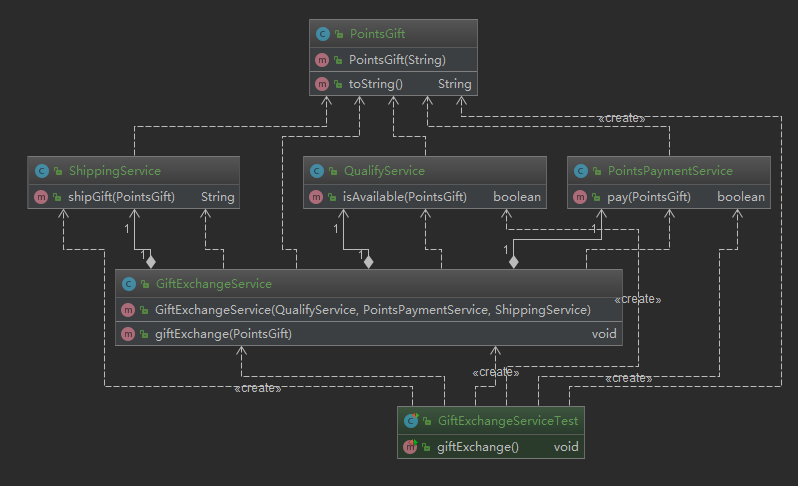798x486 pixels.
Task: Click the boolean return type of isAvailable
Action: [x=517, y=197]
